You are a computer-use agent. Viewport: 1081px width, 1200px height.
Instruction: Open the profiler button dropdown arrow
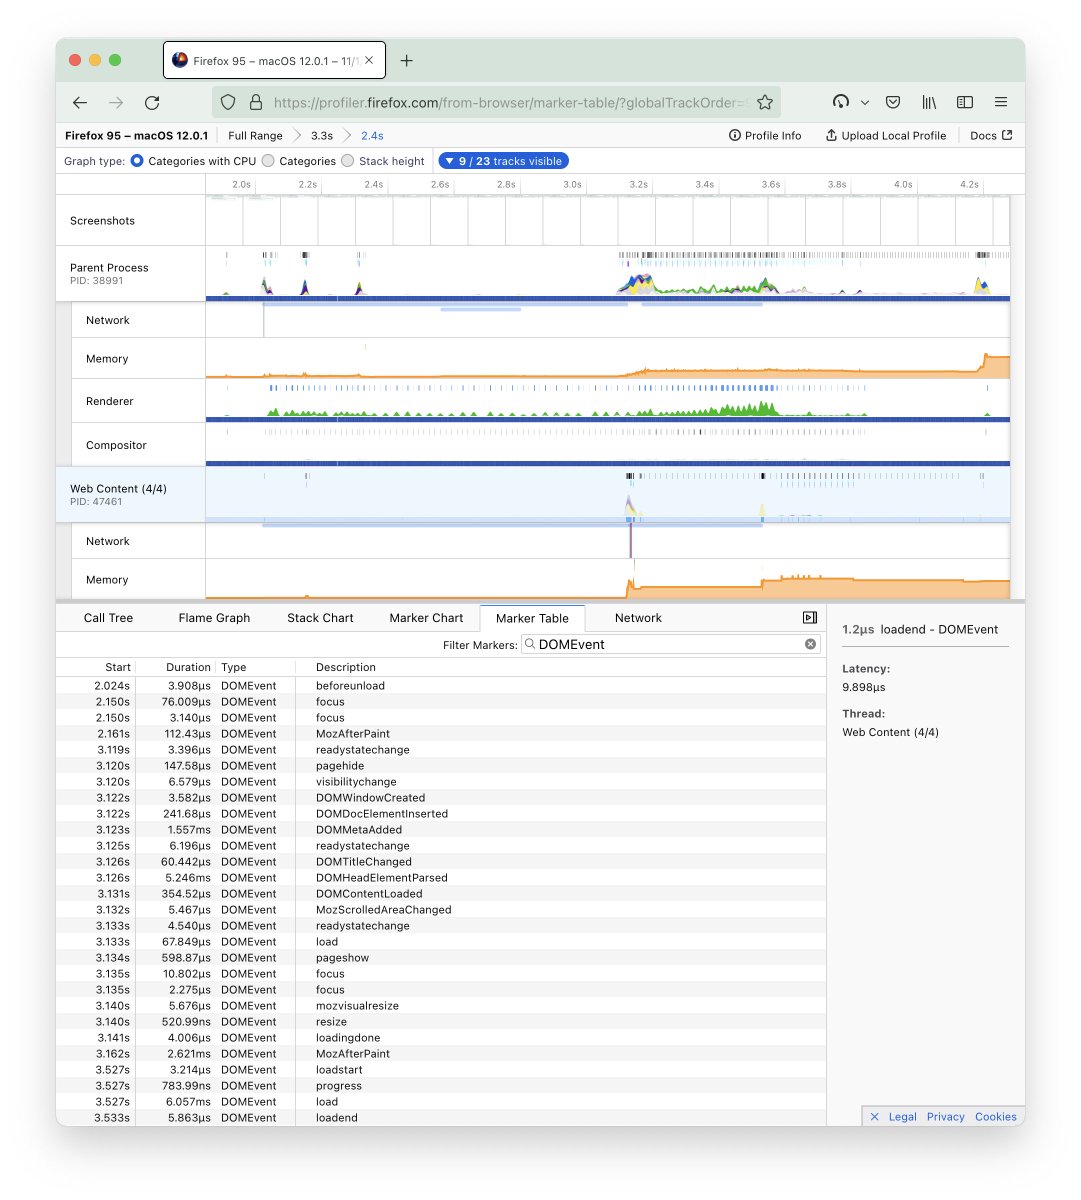[865, 102]
